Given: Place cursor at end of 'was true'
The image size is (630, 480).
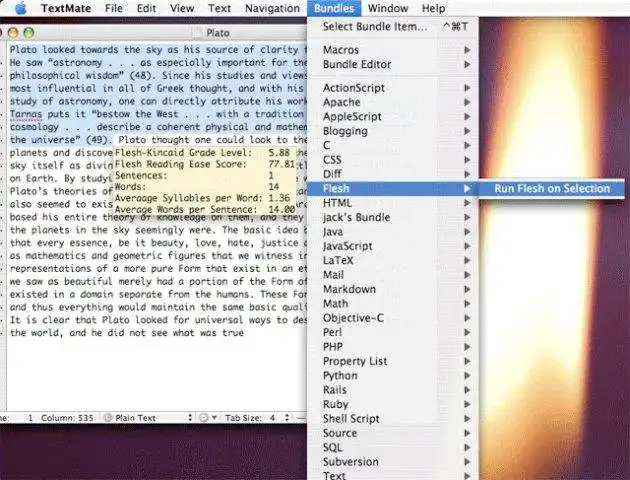Looking at the screenshot, I should click(244, 333).
